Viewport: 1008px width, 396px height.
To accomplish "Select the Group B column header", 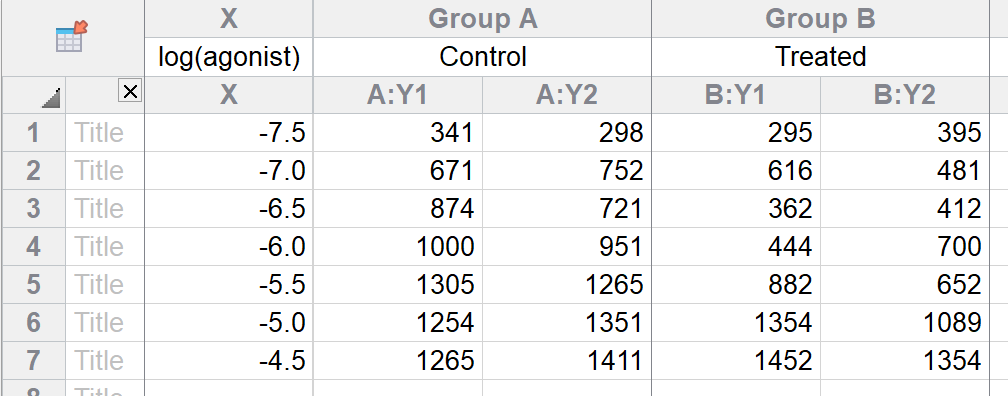I will [x=820, y=19].
